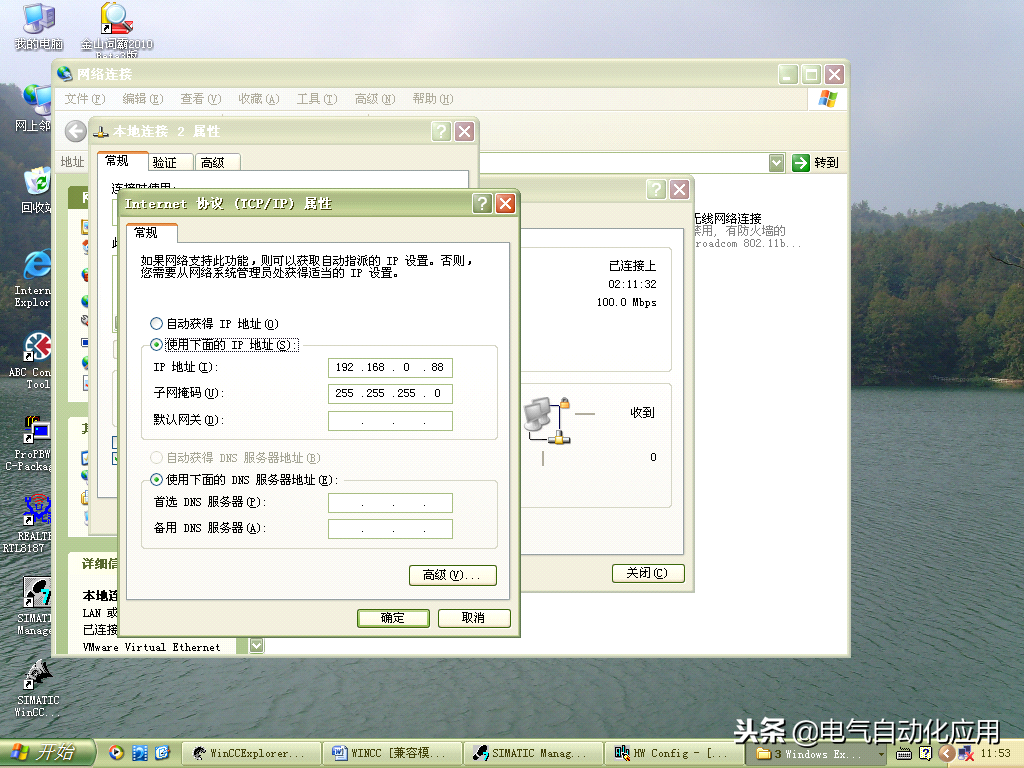Viewport: 1024px width, 768px height.
Task: Click the film-strip quick launch icon
Action: pyautogui.click(x=140, y=753)
